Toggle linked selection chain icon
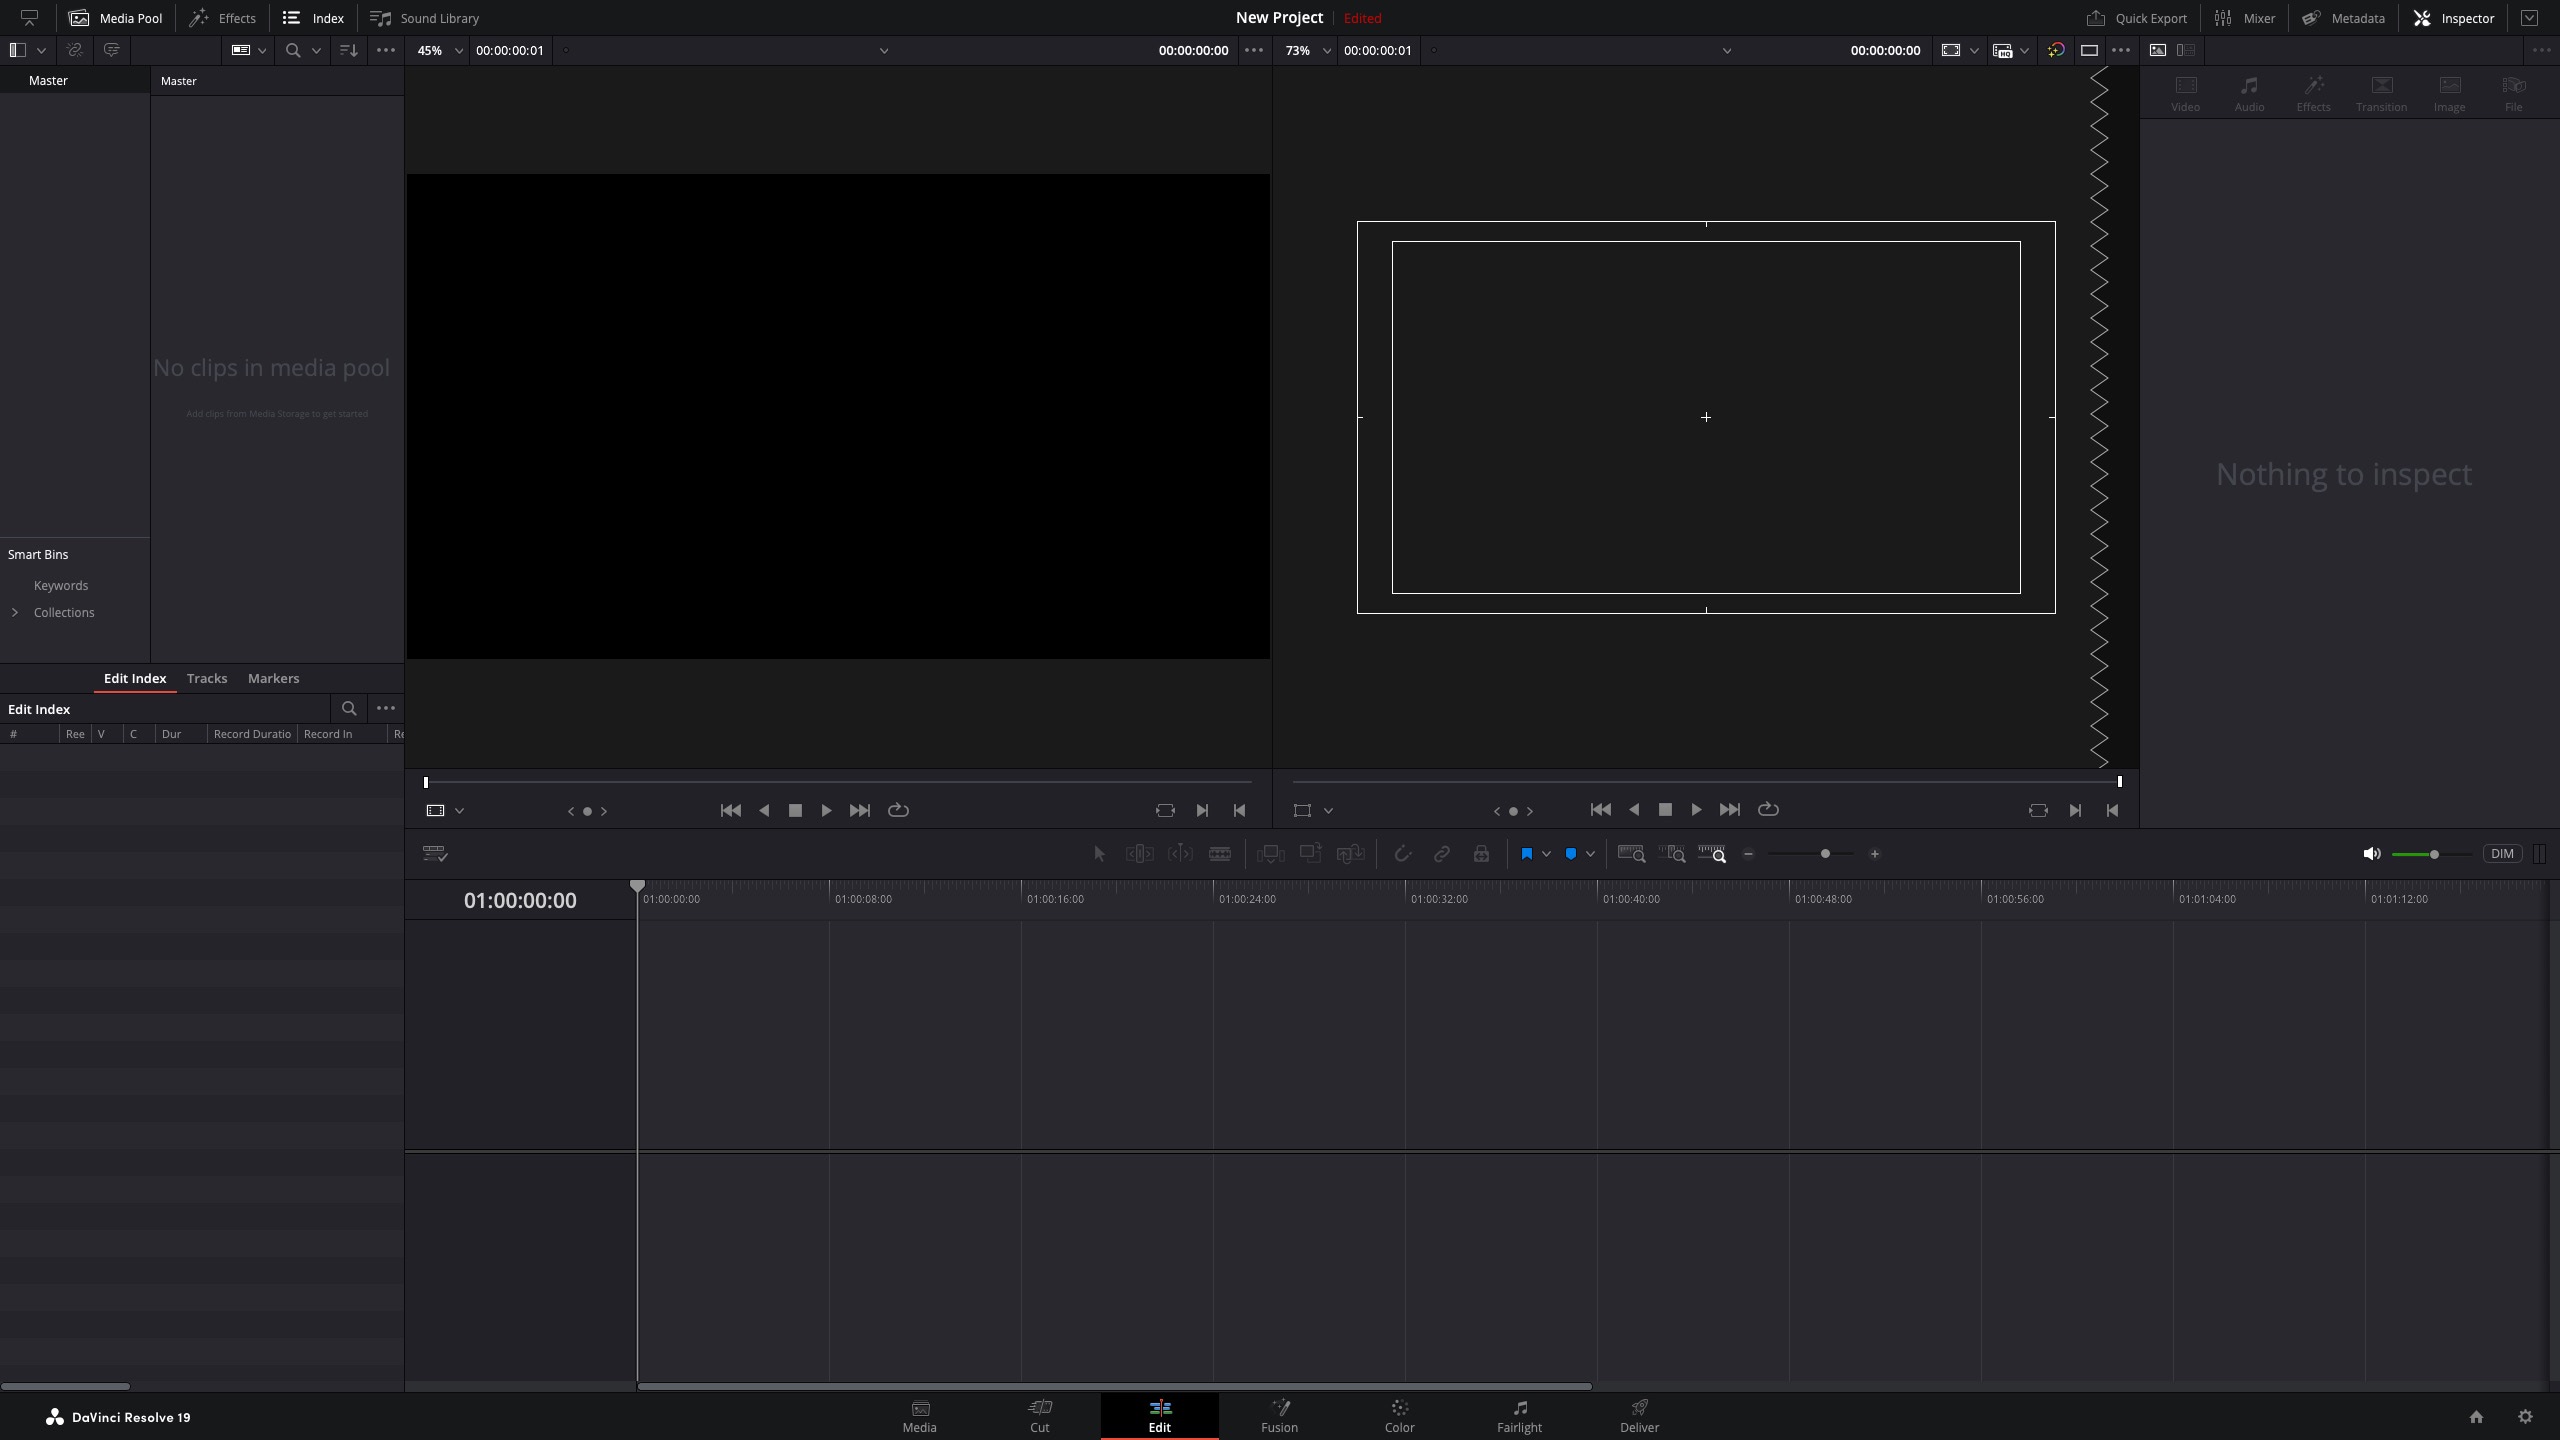This screenshot has width=2560, height=1440. (x=1441, y=854)
